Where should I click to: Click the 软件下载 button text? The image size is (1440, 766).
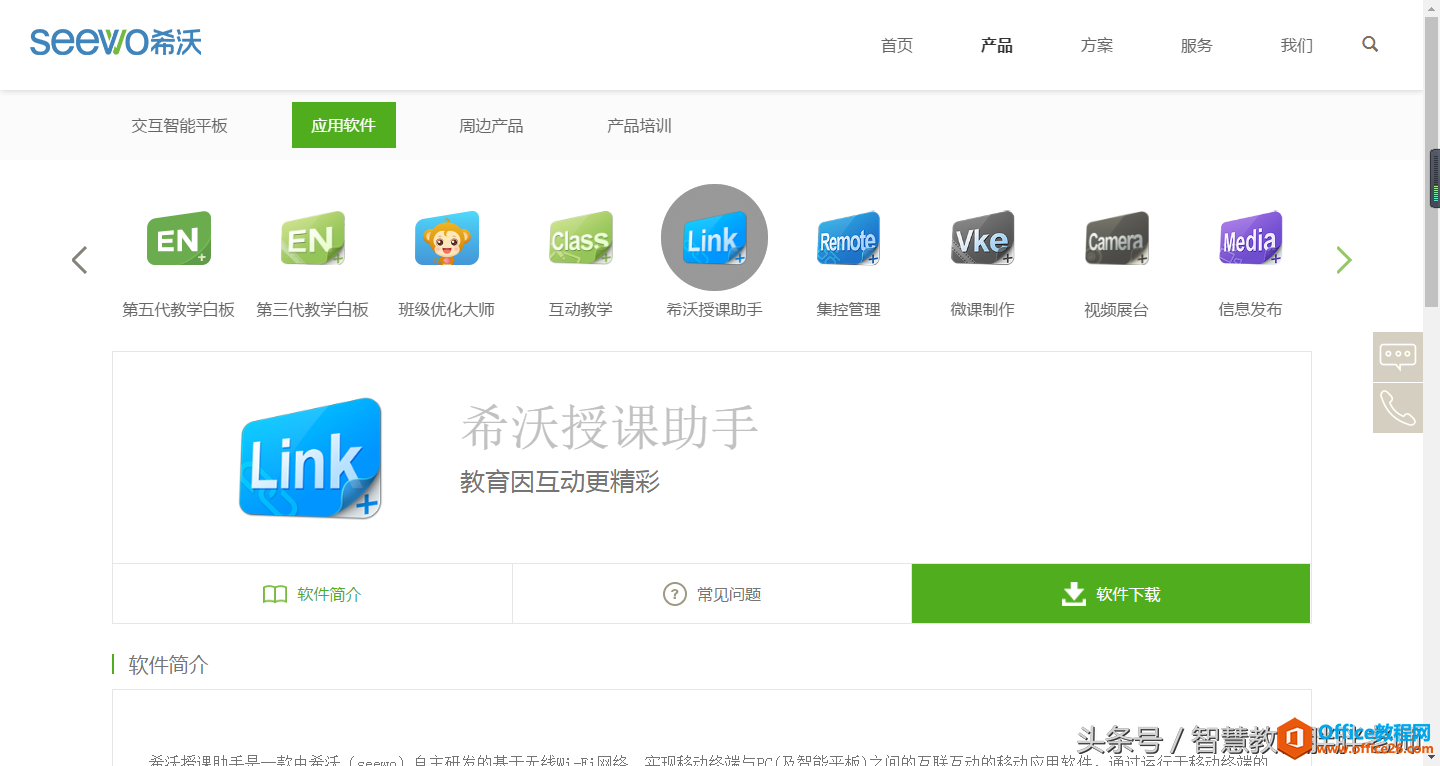(x=1128, y=595)
